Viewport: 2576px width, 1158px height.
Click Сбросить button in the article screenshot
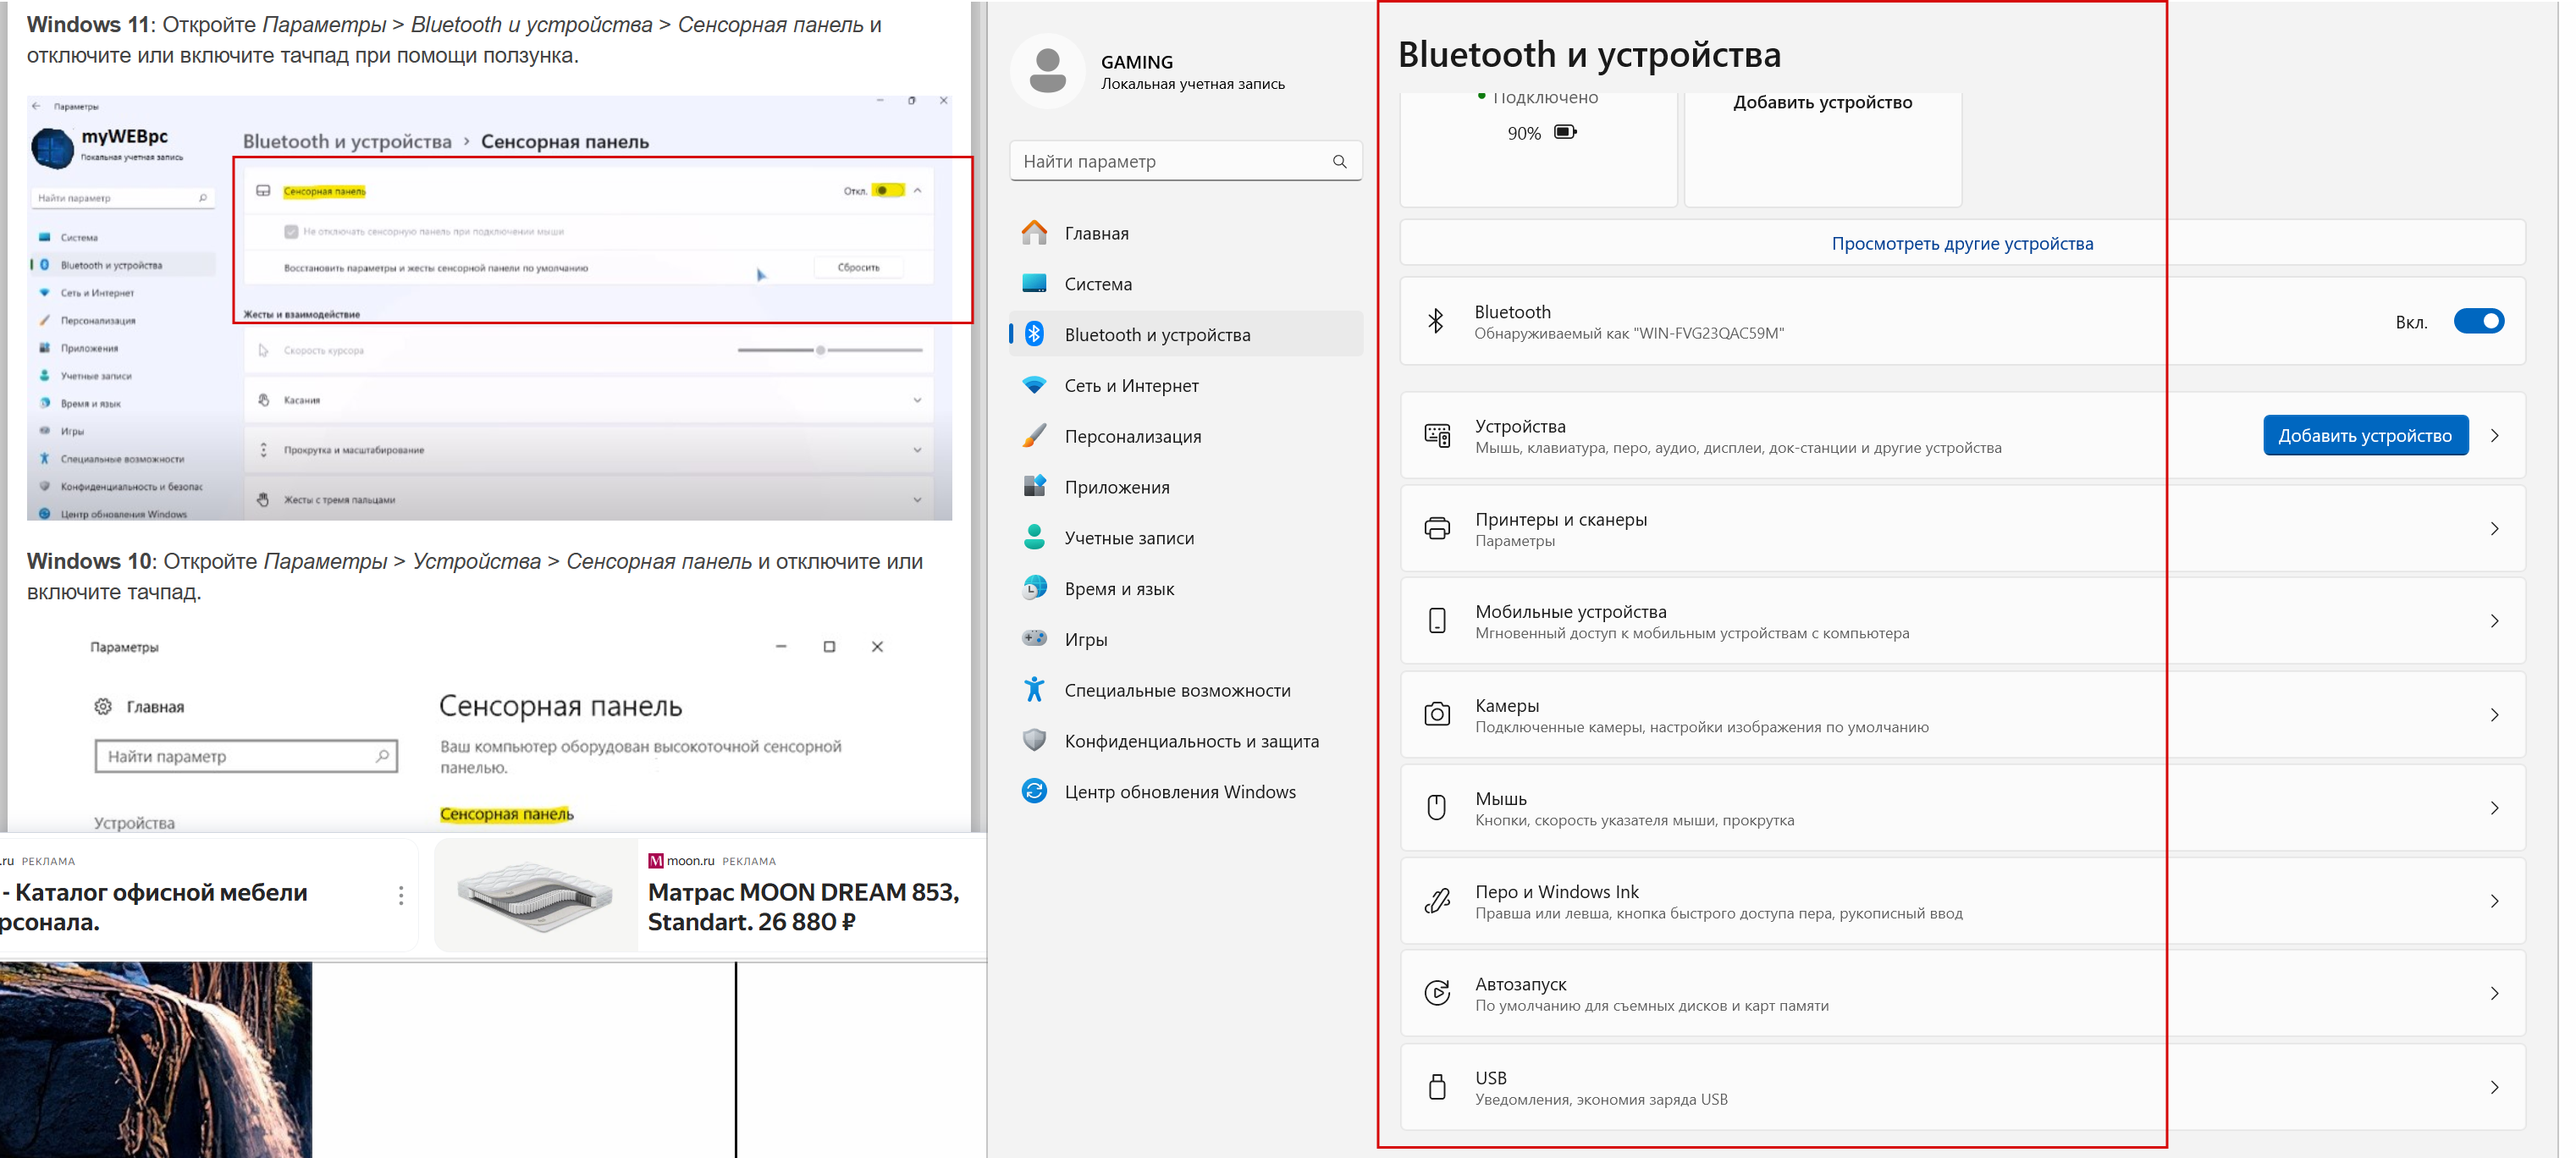858,267
